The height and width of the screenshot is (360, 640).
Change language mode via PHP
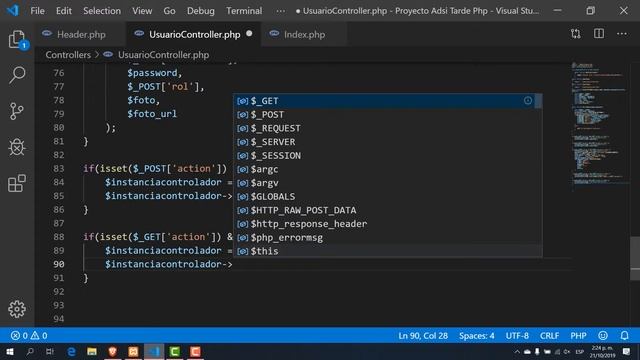pos(578,336)
